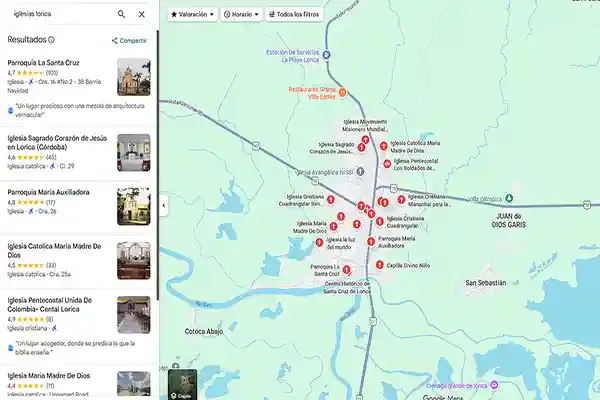The image size is (600, 400).
Task: Open the Horario filter dropdown
Action: coord(241,15)
